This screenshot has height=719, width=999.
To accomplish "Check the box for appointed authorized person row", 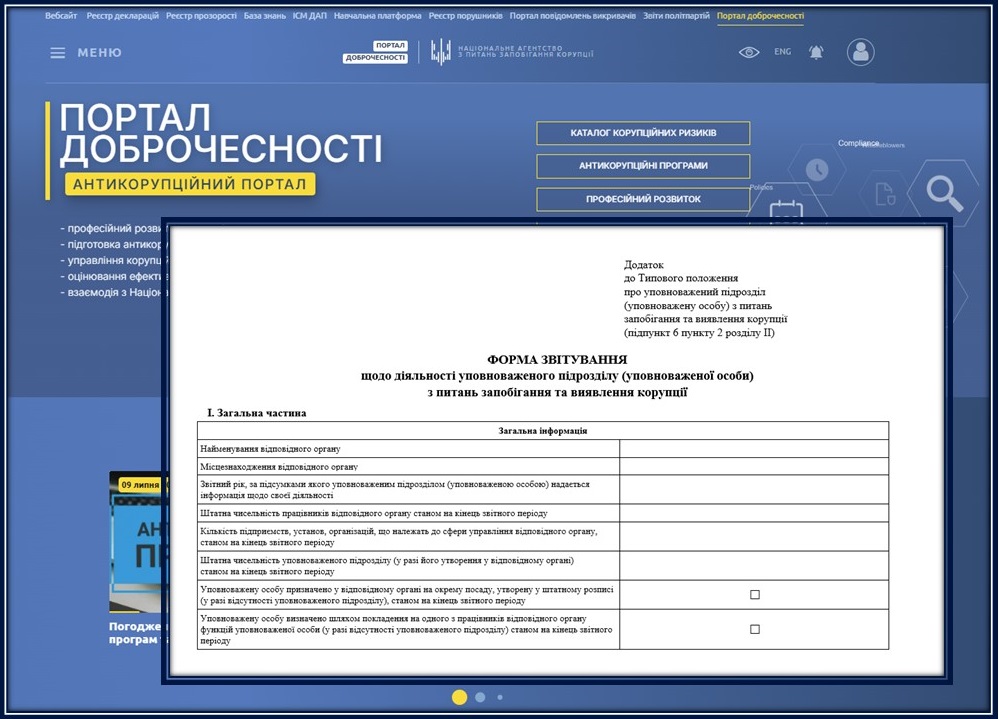I will (754, 595).
